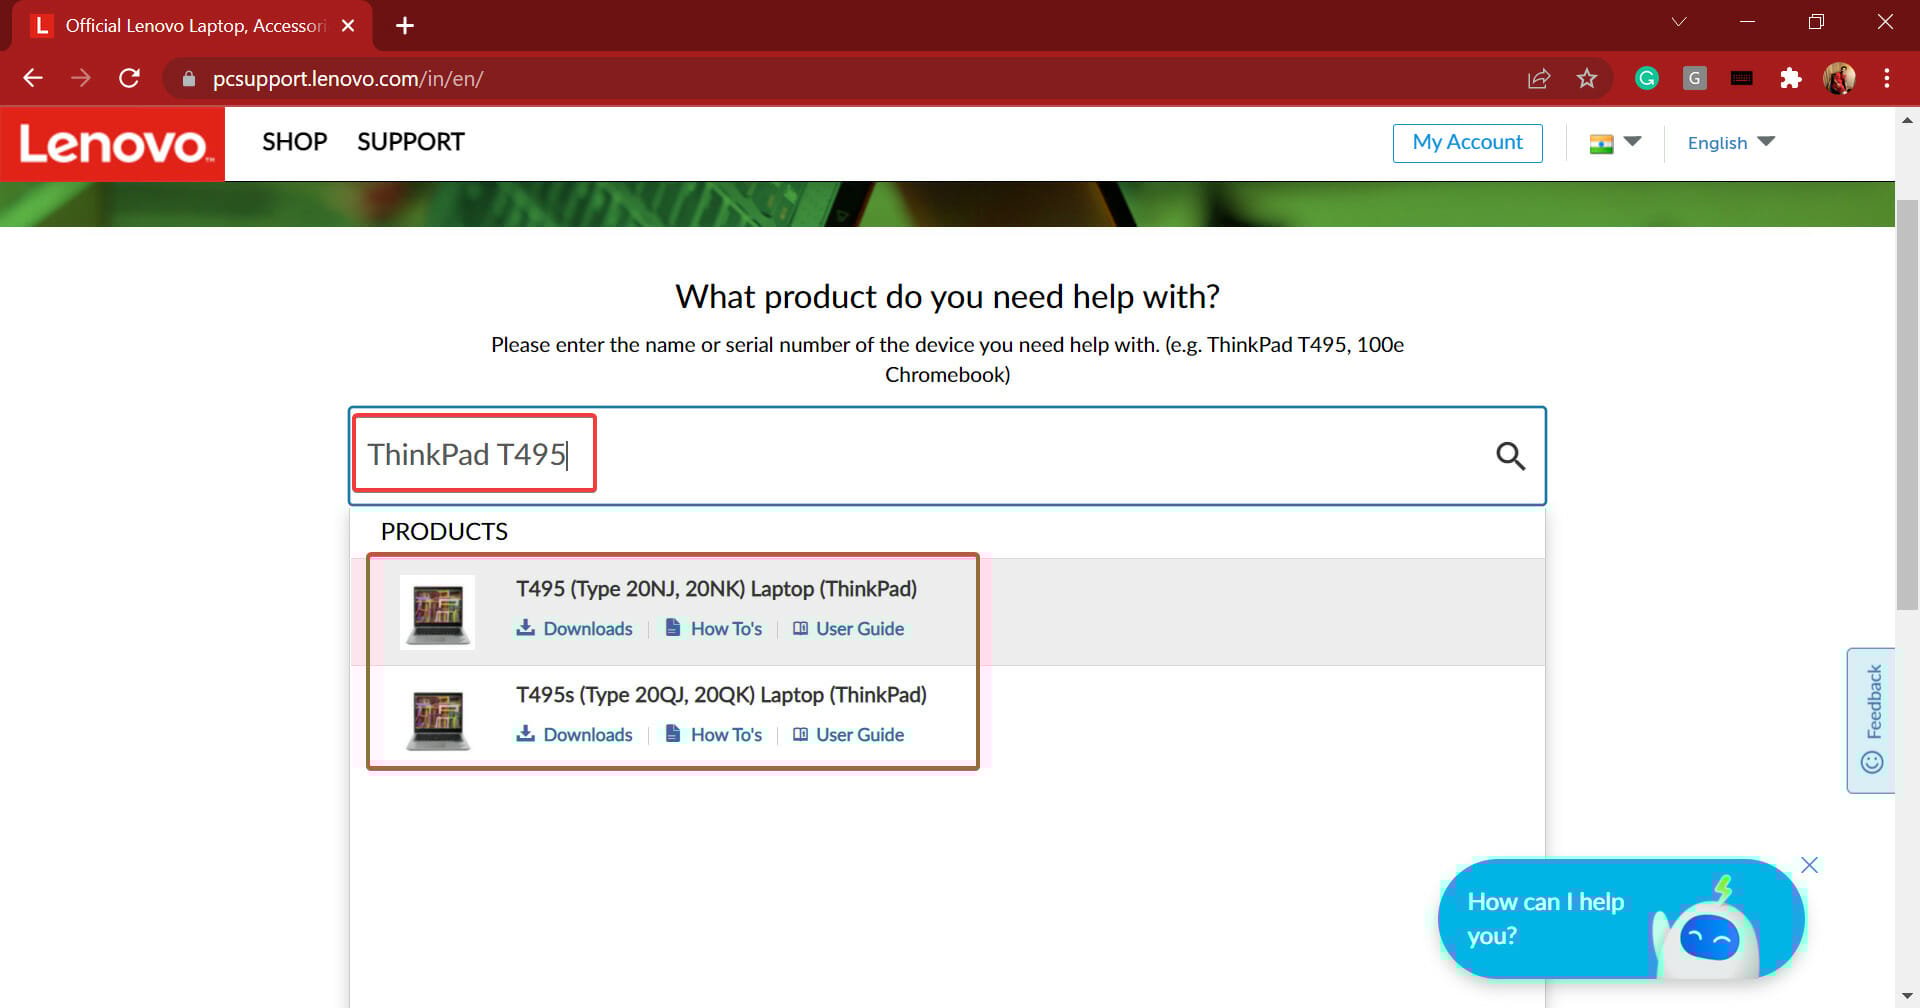Expand the English language dropdown
The height and width of the screenshot is (1008, 1920).
(1731, 143)
